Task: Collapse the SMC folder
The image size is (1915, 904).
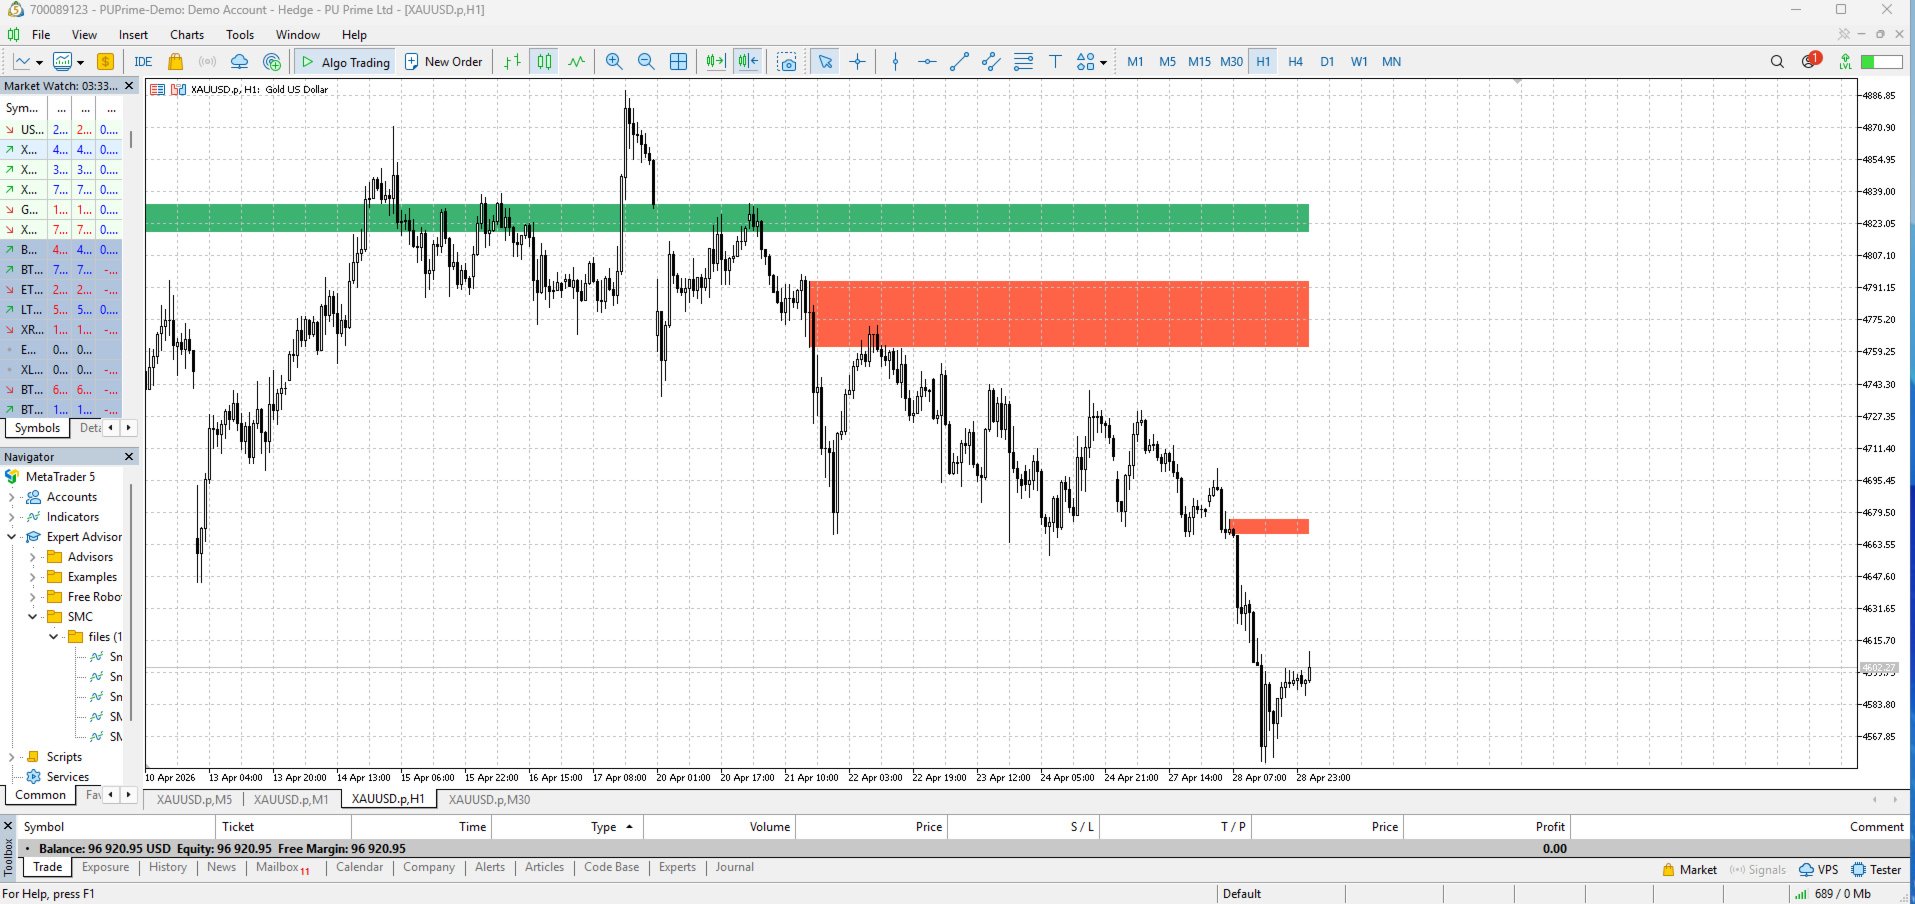Action: (x=32, y=617)
